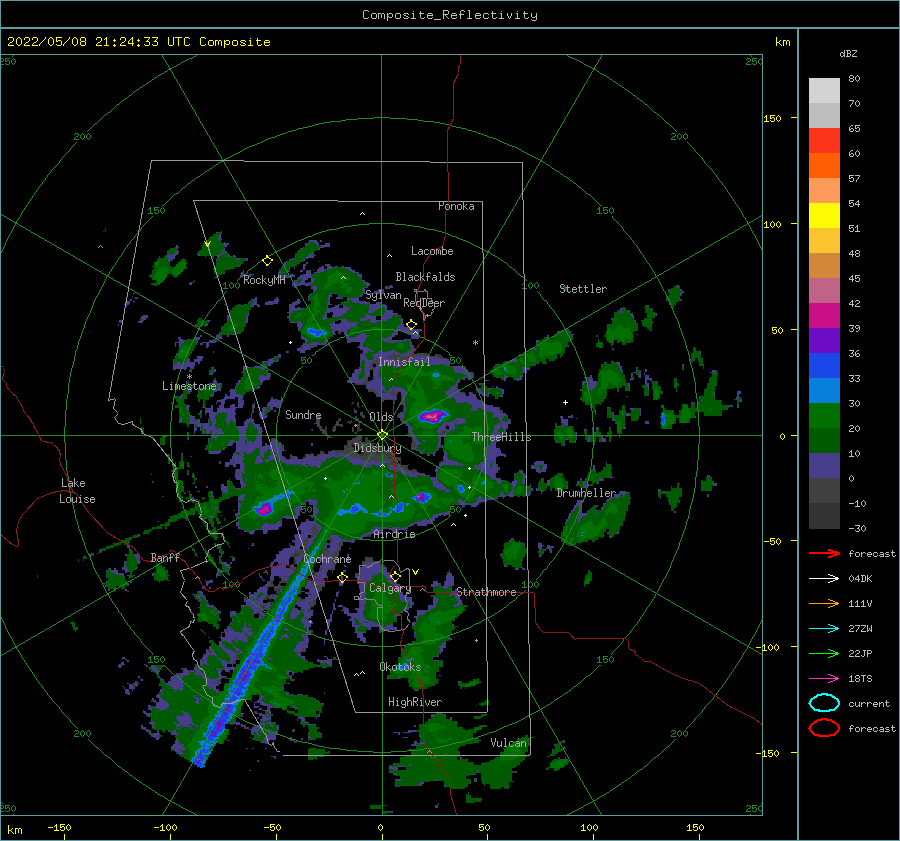The height and width of the screenshot is (841, 900).
Task: Click the Cochrane city label
Action: pos(327,559)
